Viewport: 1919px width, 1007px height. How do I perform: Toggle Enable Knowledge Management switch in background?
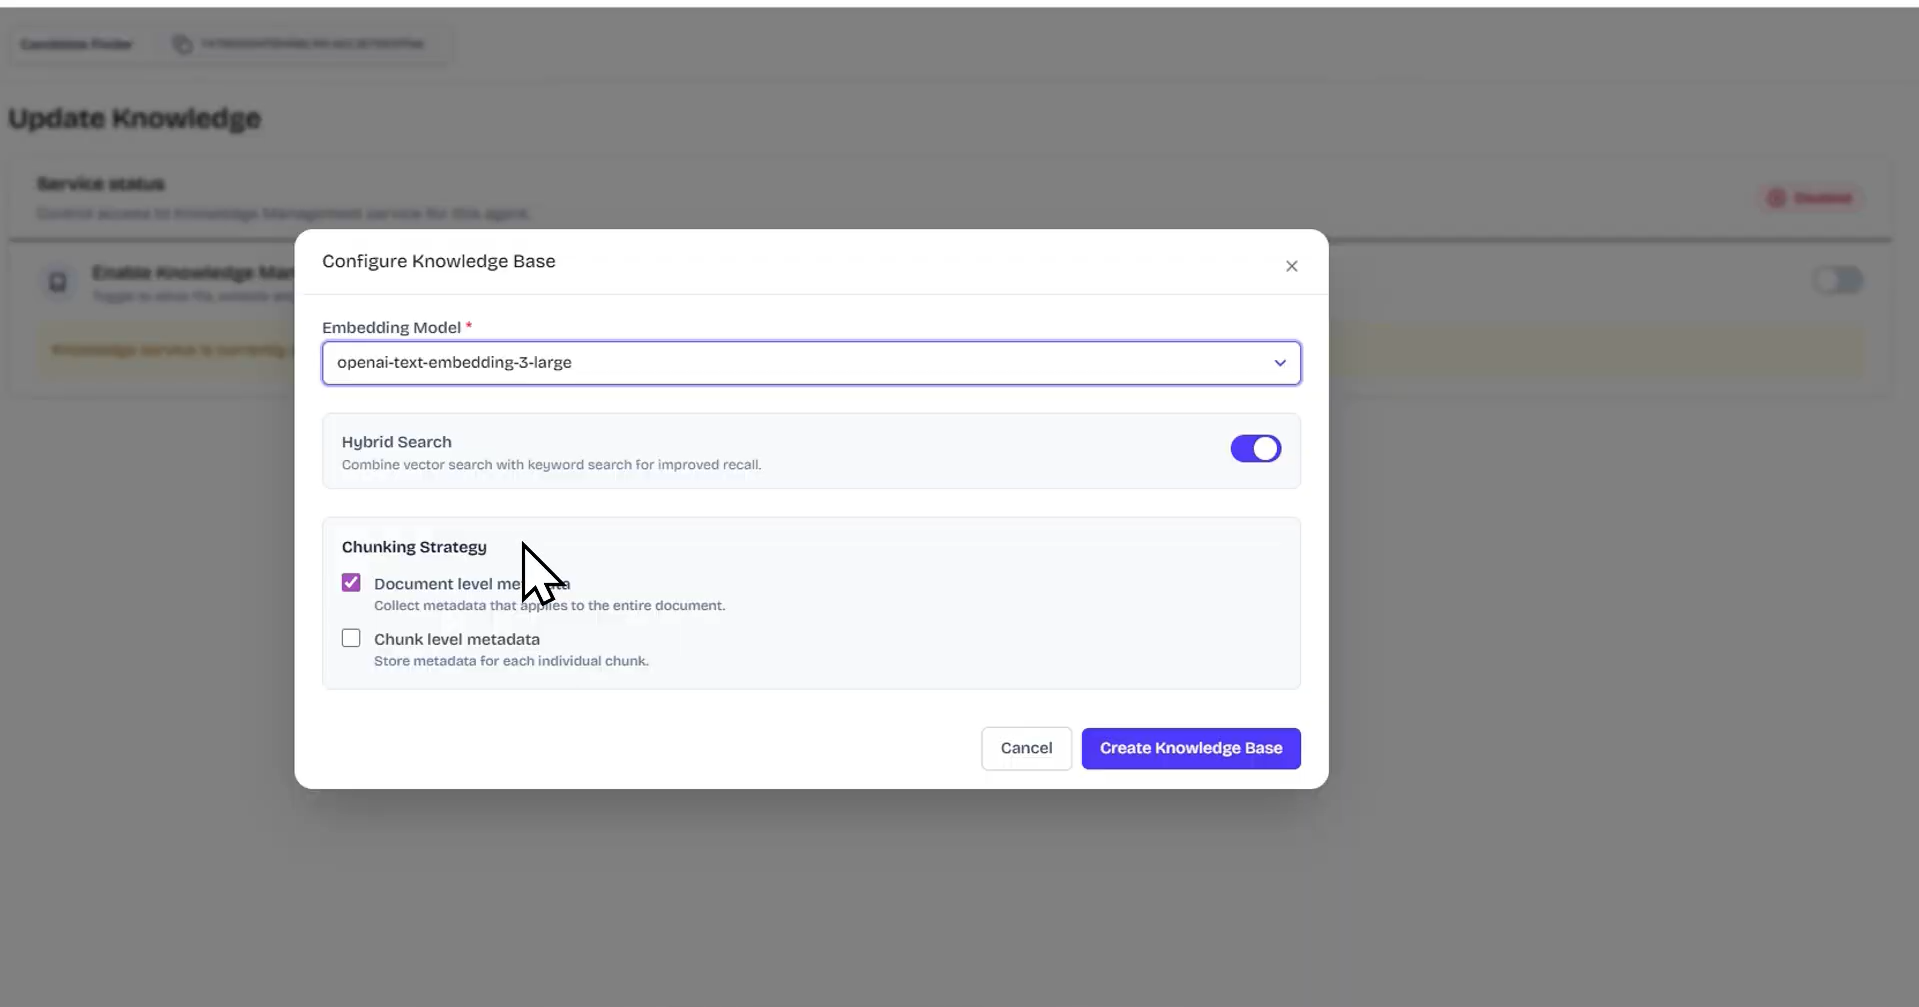click(1838, 280)
